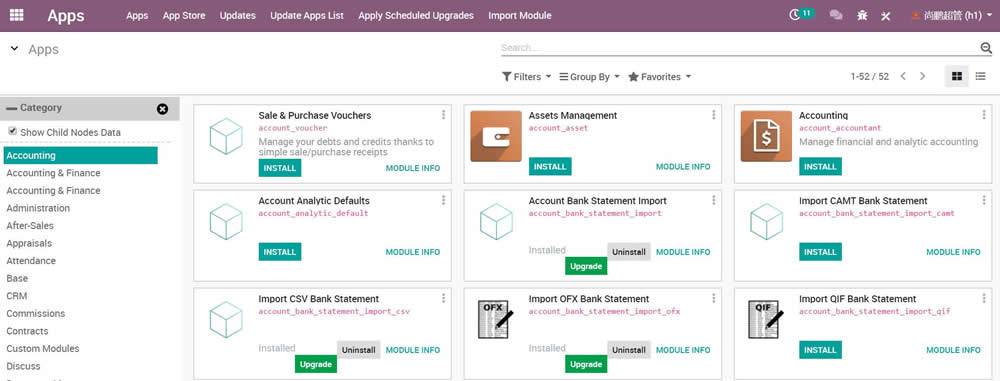Select the Appraisals category
The height and width of the screenshot is (381, 1000).
(29, 243)
